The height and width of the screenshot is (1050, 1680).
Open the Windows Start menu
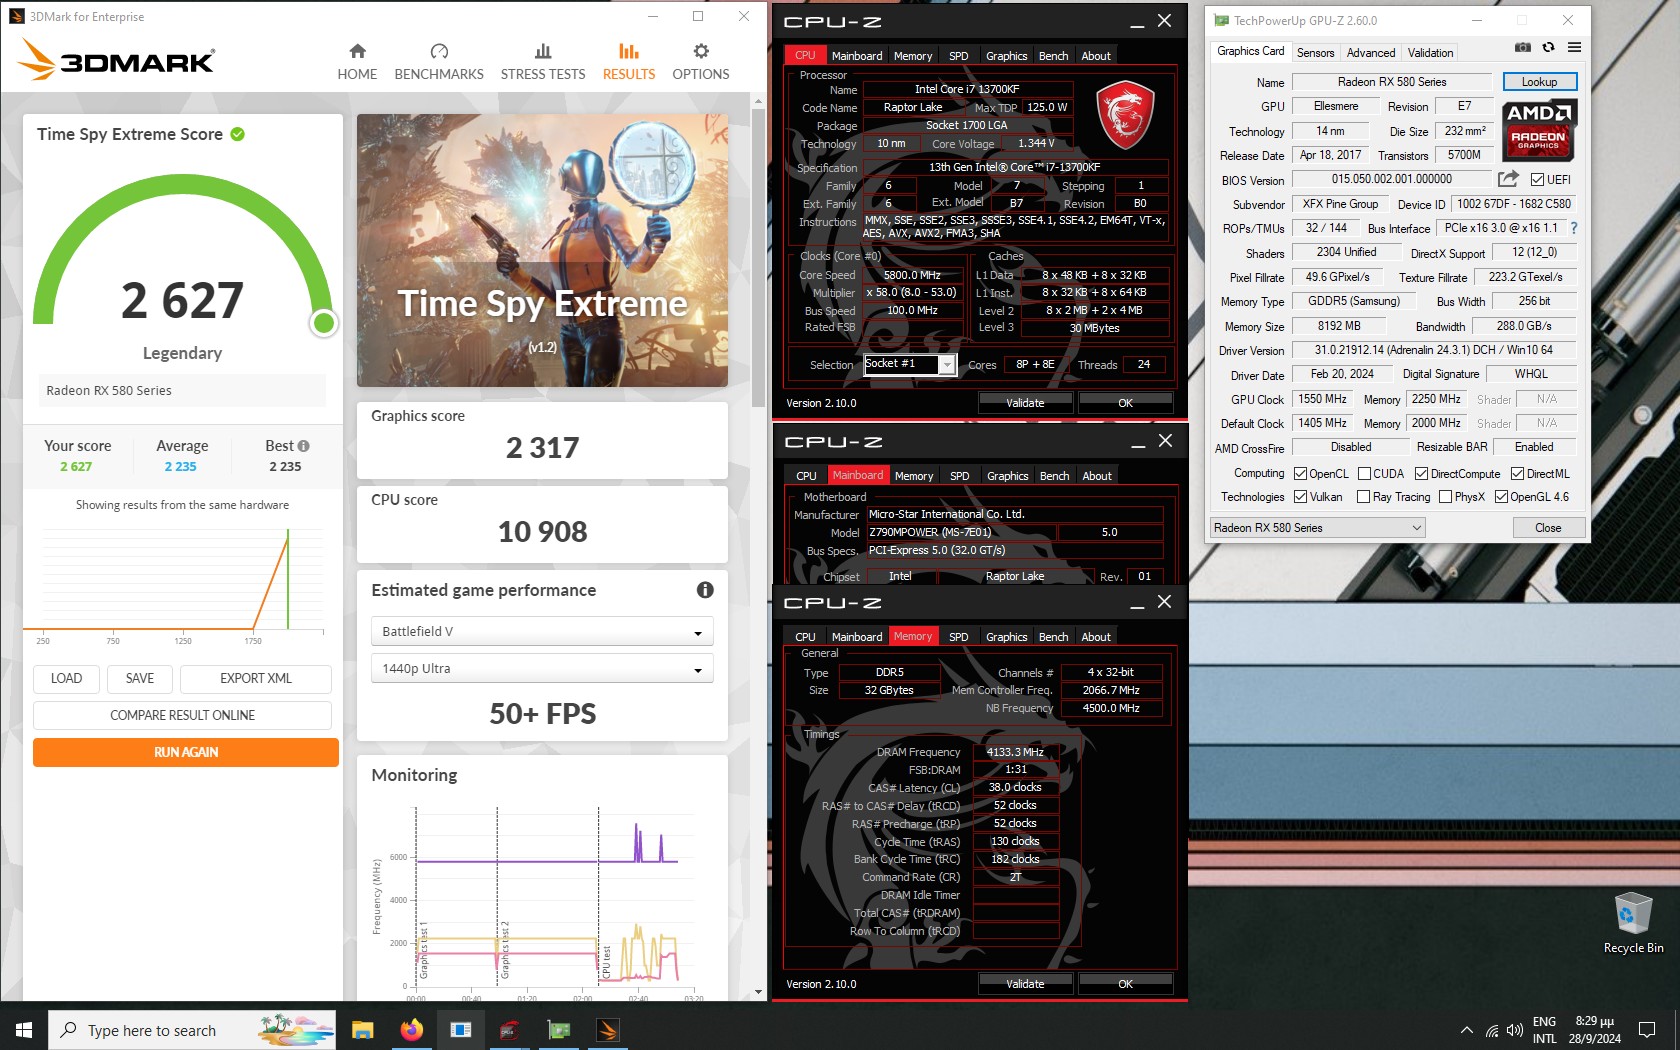pyautogui.click(x=24, y=1029)
